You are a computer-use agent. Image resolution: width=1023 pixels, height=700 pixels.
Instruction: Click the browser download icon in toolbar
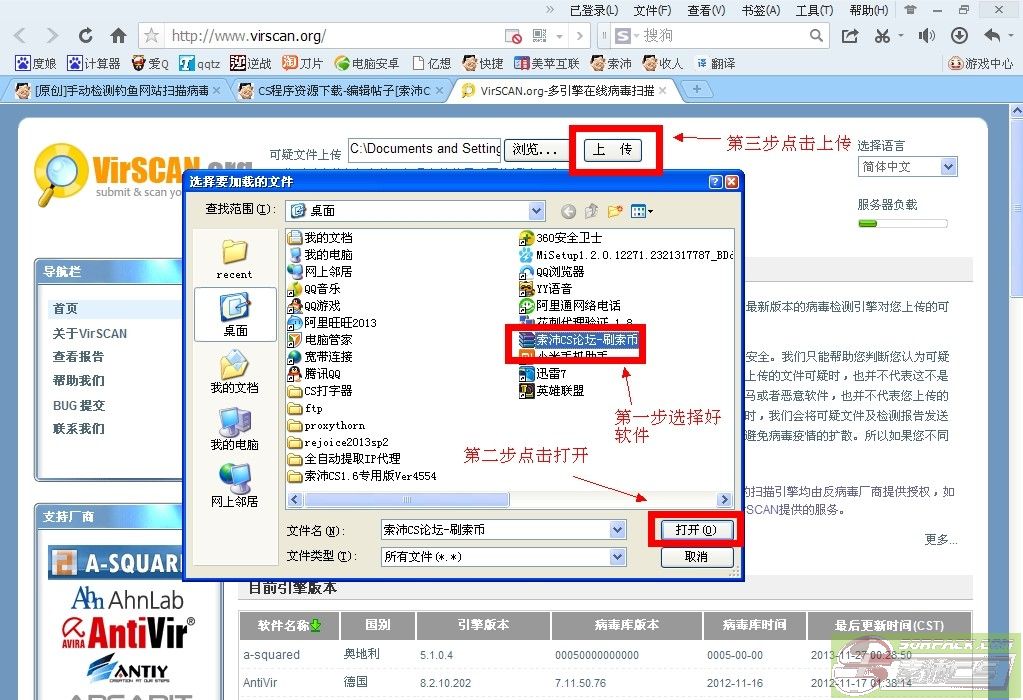coord(959,36)
